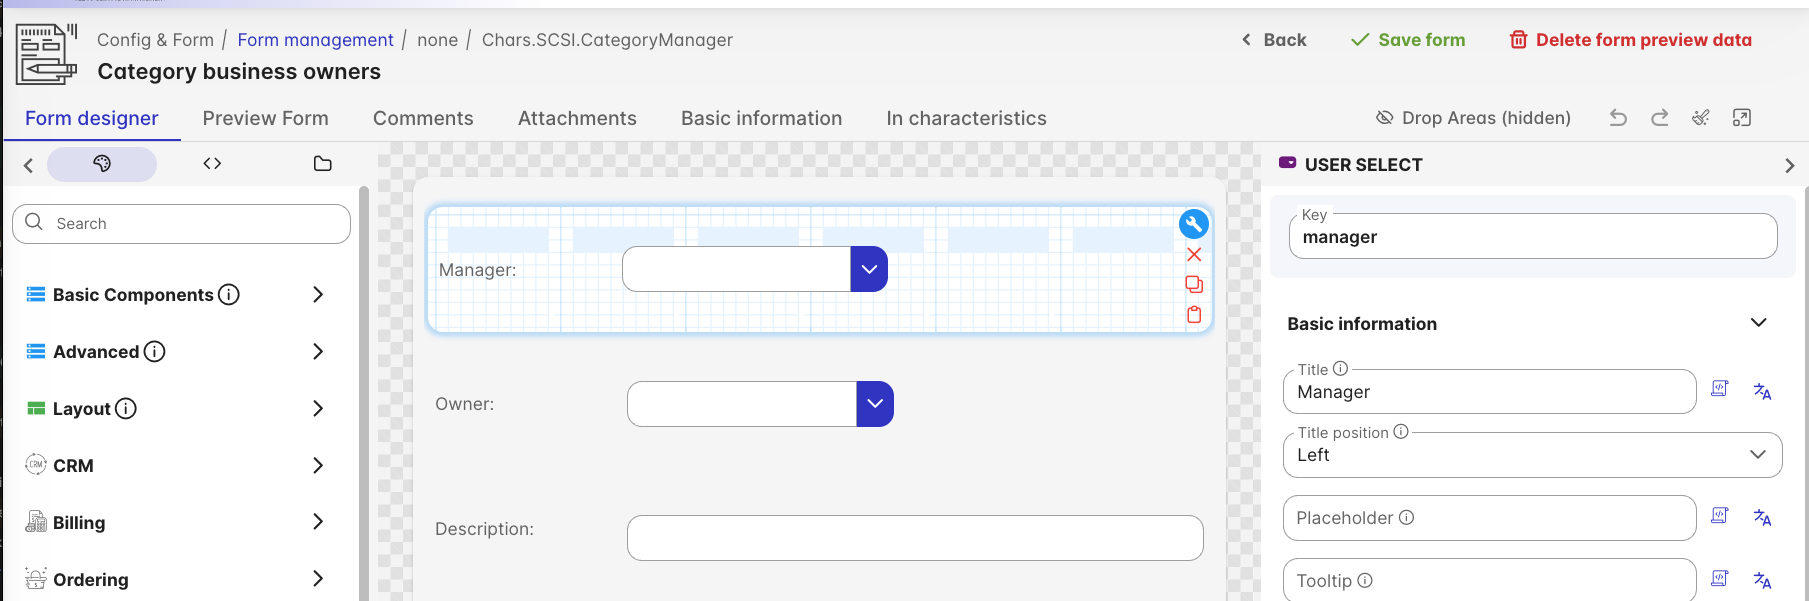
Task: Click the wrench settings icon on Manager field
Action: tap(1193, 224)
